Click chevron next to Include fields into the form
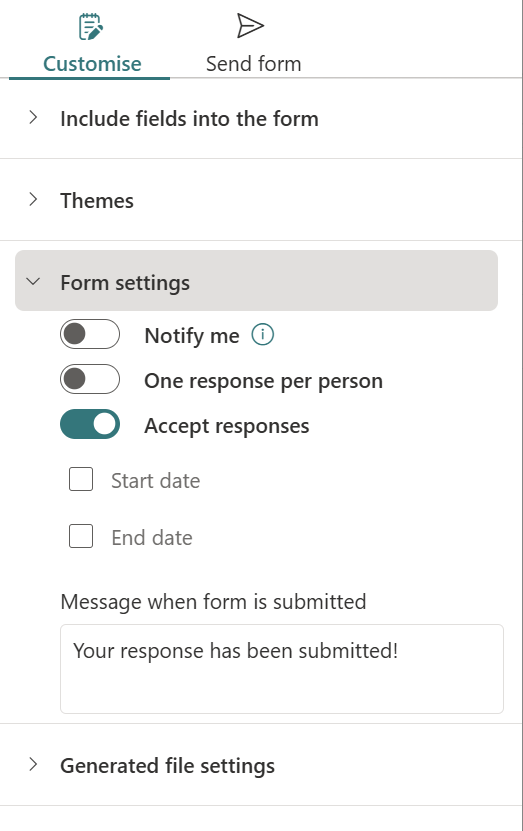The width and height of the screenshot is (523, 831). pyautogui.click(x=33, y=118)
